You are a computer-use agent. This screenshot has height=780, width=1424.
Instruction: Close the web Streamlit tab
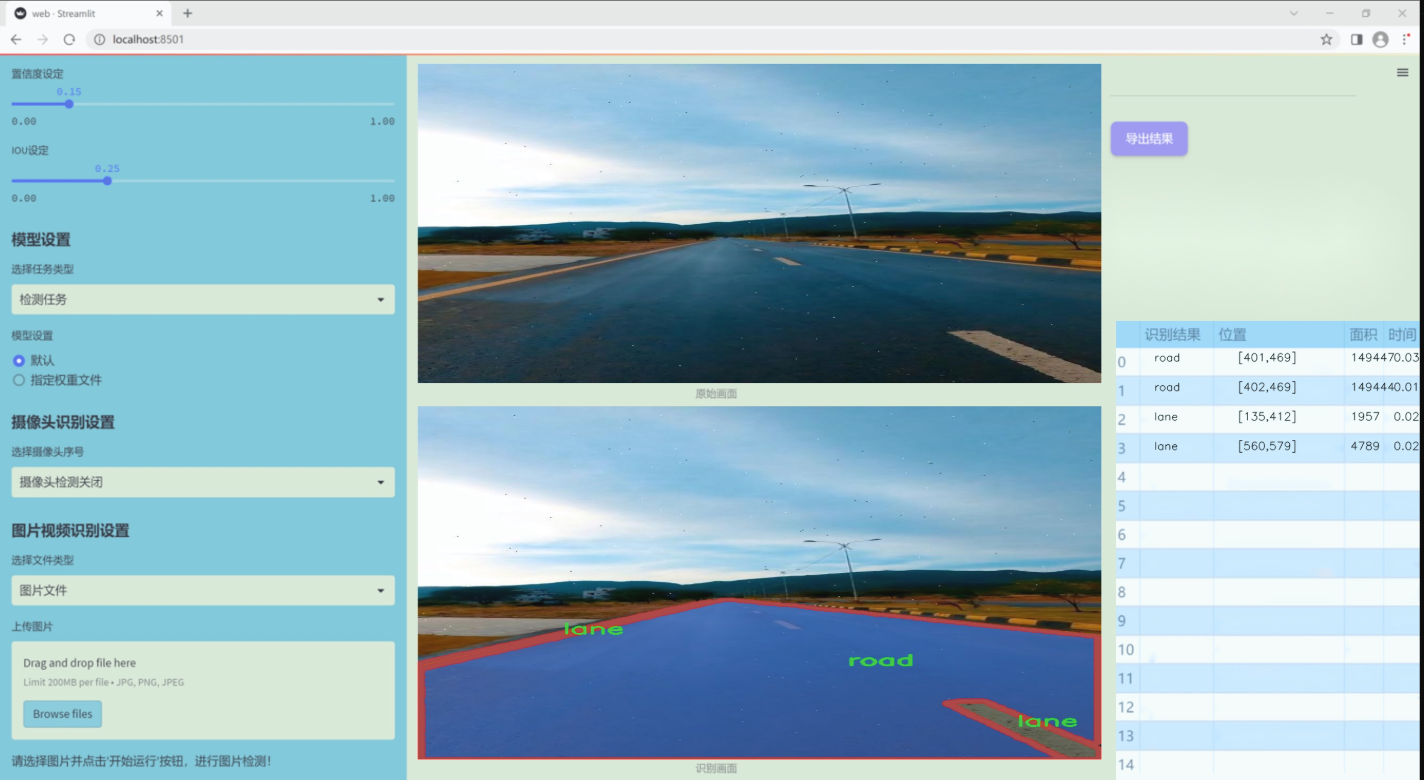tap(160, 13)
